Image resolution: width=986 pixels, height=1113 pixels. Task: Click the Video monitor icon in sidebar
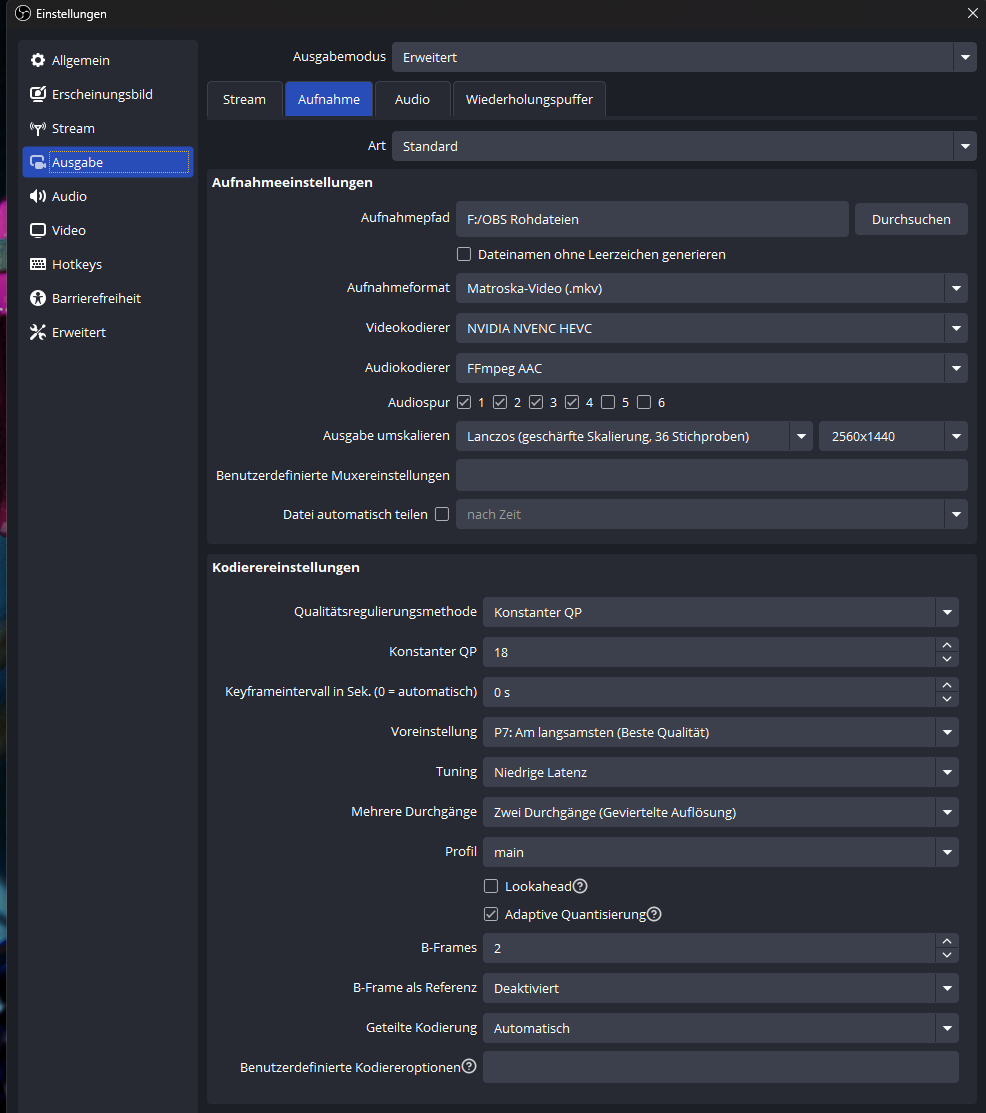38,231
